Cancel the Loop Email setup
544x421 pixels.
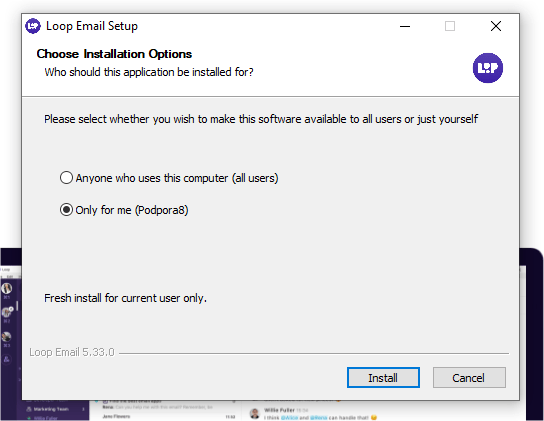point(469,377)
